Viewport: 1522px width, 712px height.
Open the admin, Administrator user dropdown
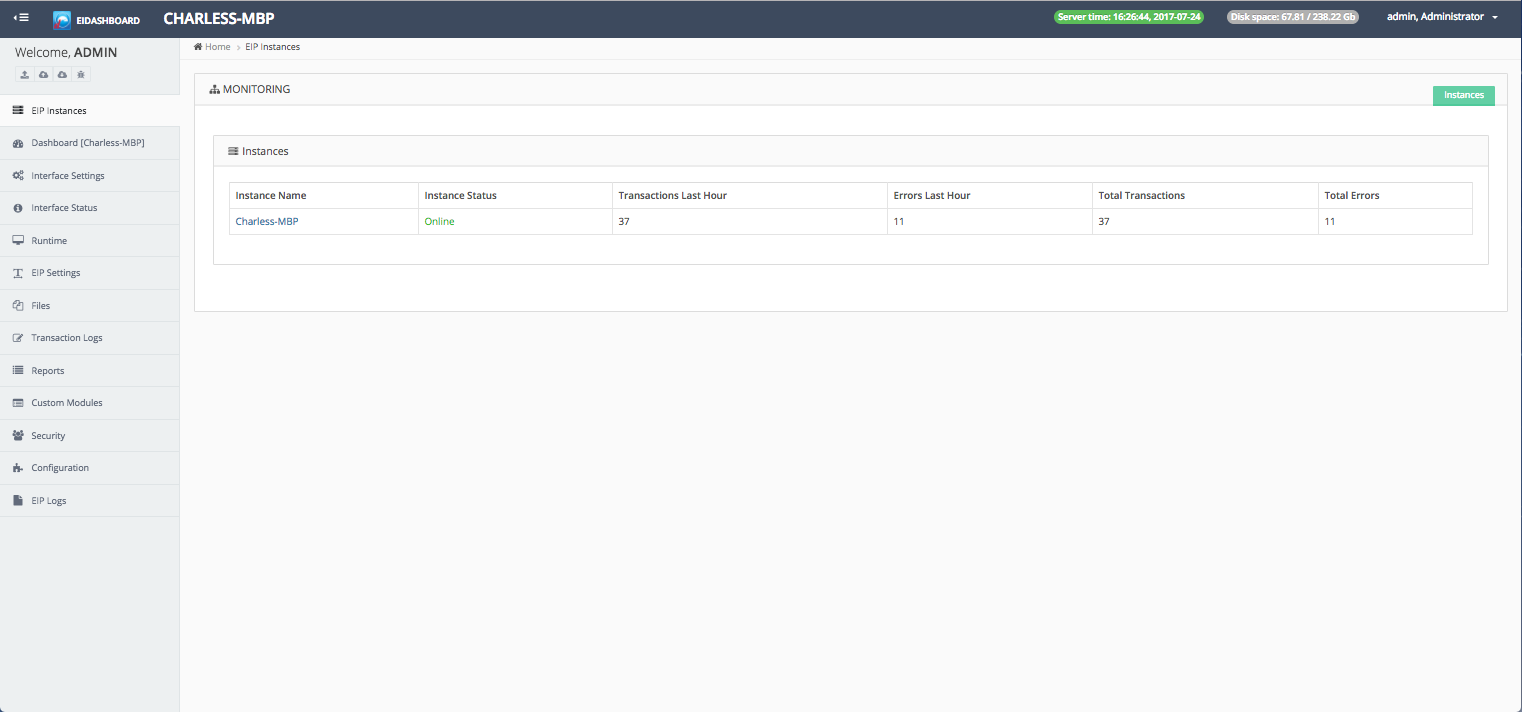coord(1442,17)
